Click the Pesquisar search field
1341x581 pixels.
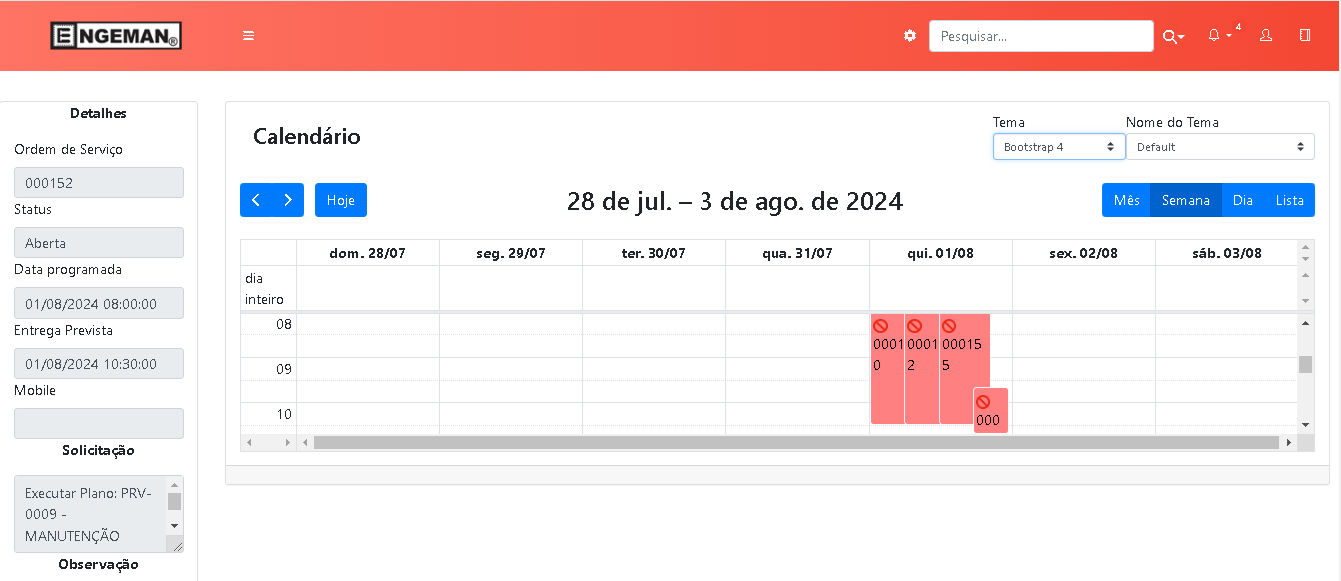click(x=1040, y=36)
